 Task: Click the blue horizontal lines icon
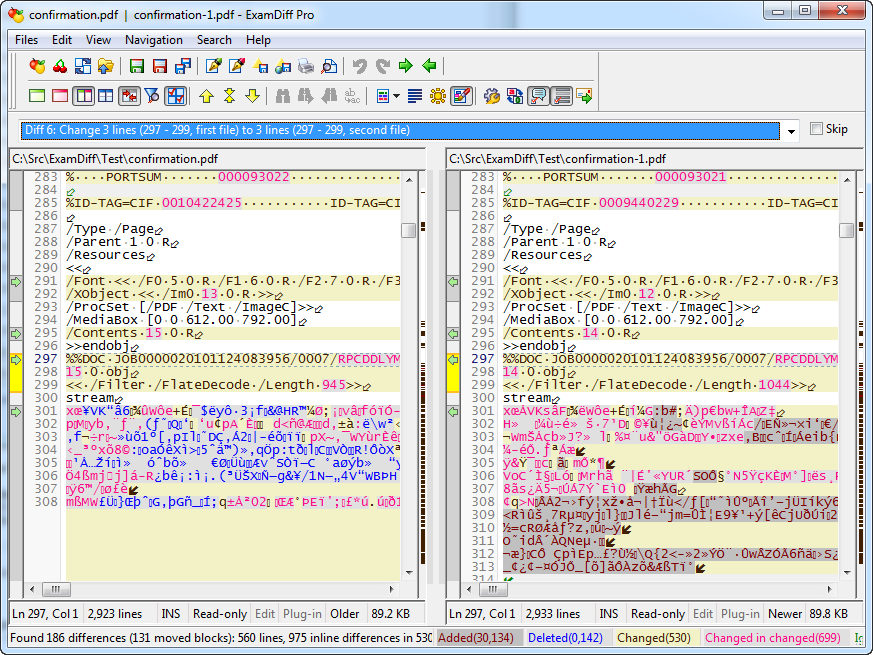415,96
